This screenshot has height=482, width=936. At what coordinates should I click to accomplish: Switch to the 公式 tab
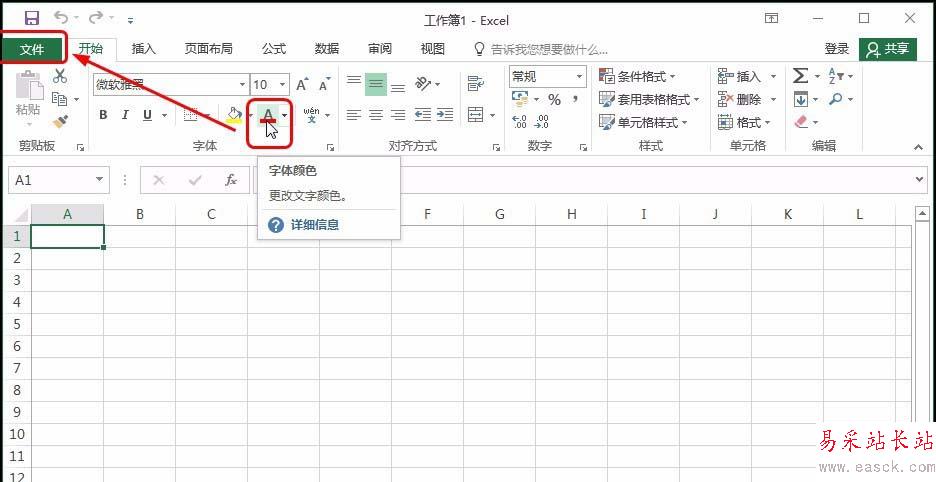click(274, 49)
